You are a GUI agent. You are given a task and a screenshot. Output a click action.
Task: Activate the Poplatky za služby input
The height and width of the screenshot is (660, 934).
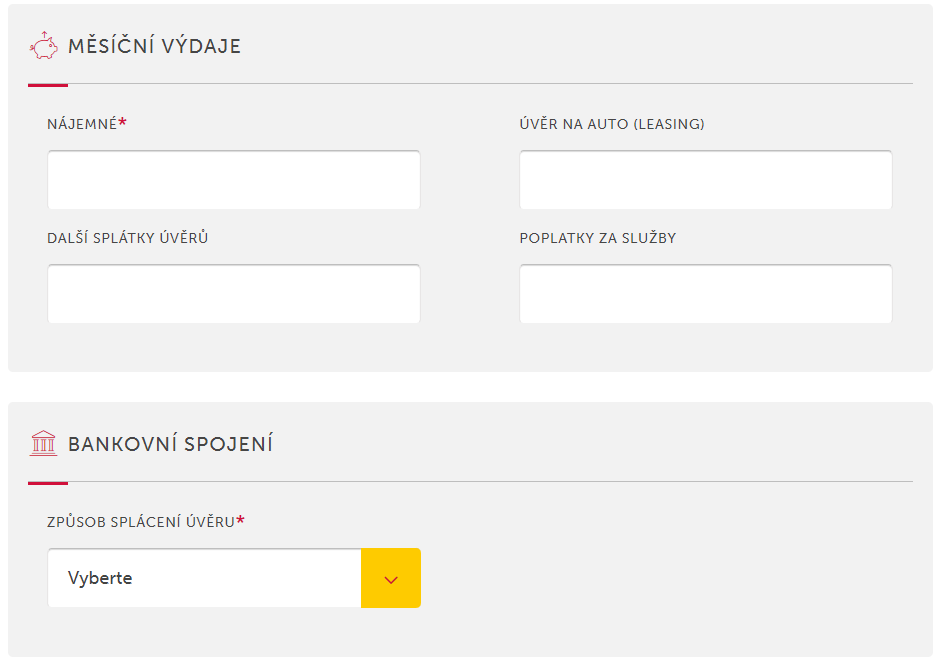tap(705, 295)
